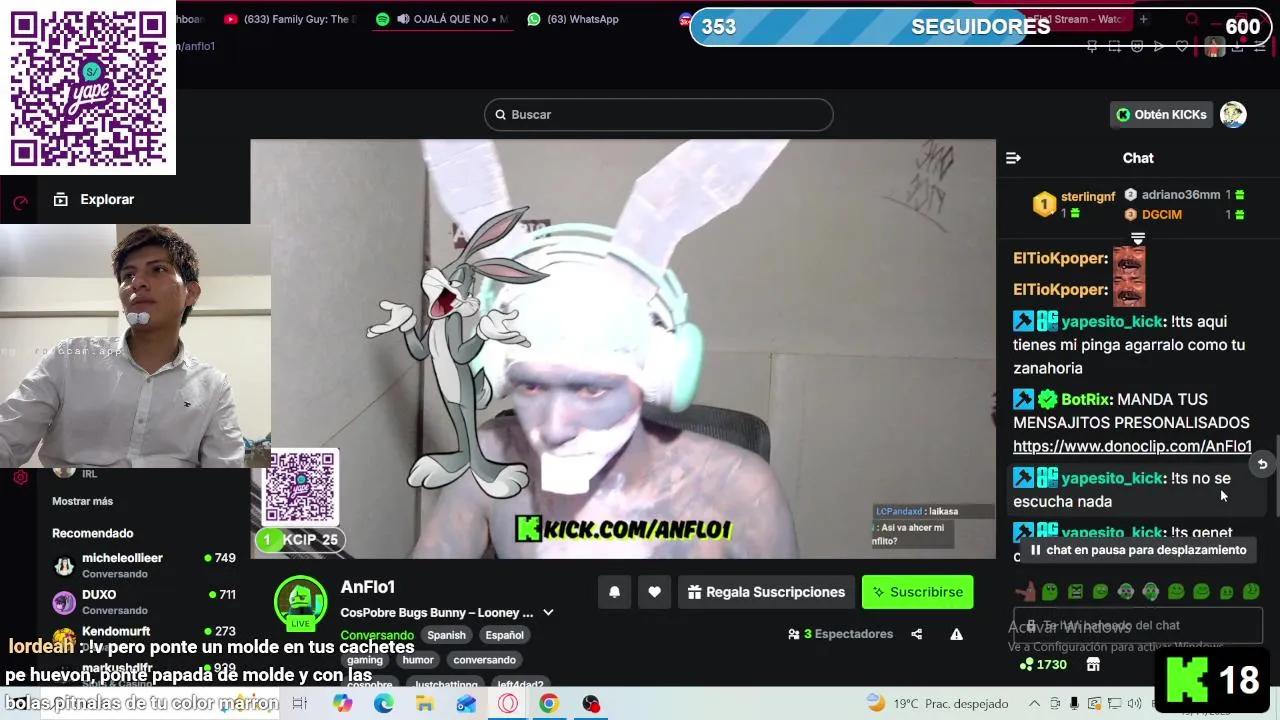The width and height of the screenshot is (1280, 720).
Task: Click the Obtén KICKs button
Action: (1161, 114)
